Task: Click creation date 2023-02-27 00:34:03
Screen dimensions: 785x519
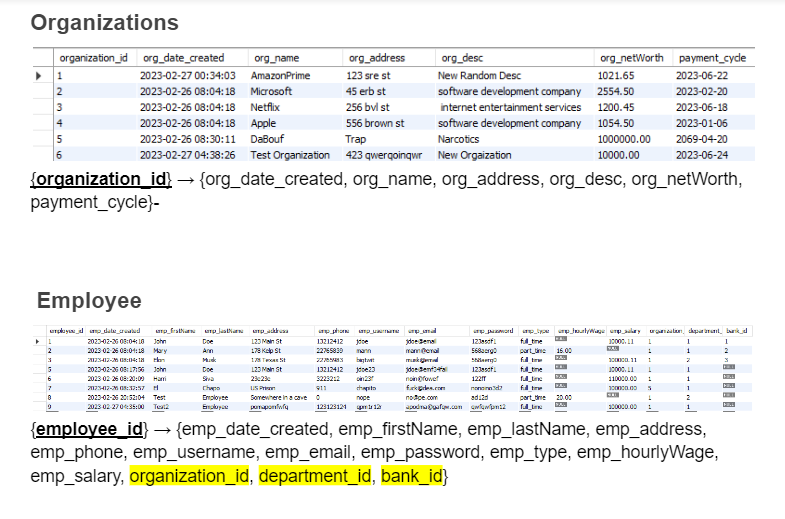Action: [187, 76]
